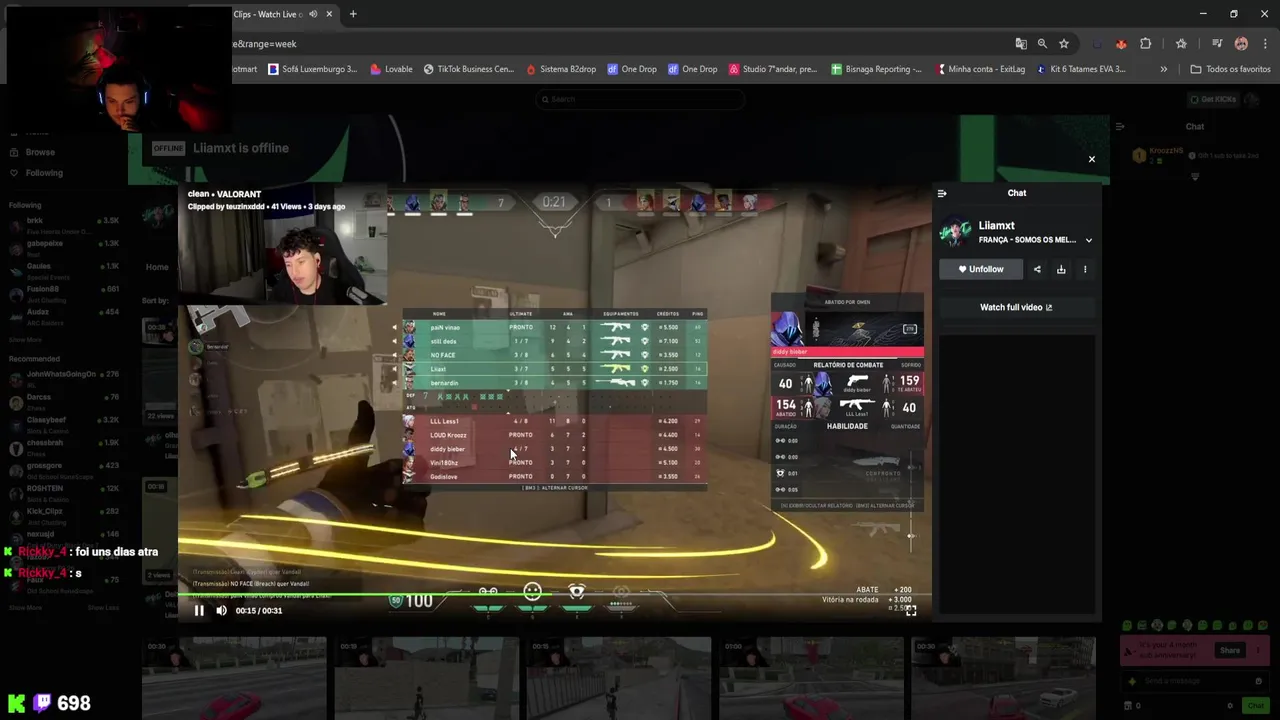Open the first red car clip thumbnail
The image size is (1280, 720).
[x=234, y=677]
